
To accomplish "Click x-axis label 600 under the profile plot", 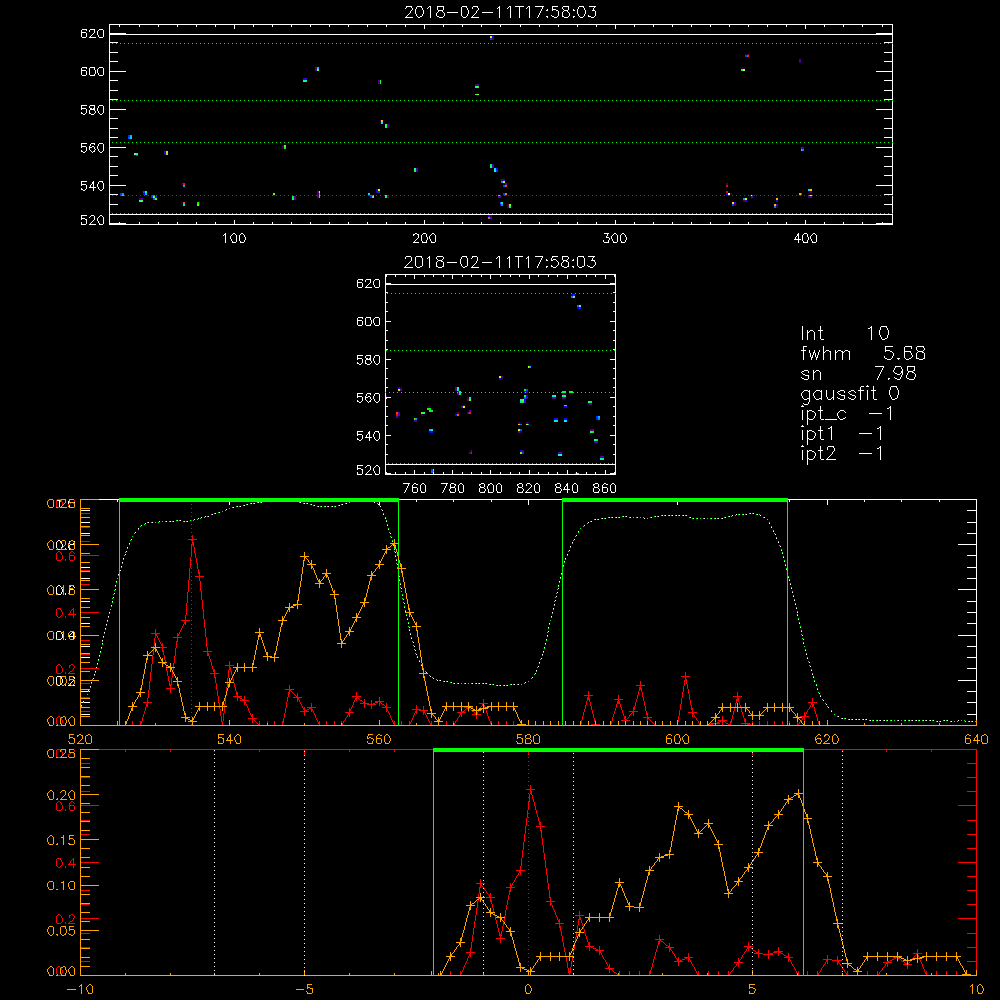I will pyautogui.click(x=678, y=740).
